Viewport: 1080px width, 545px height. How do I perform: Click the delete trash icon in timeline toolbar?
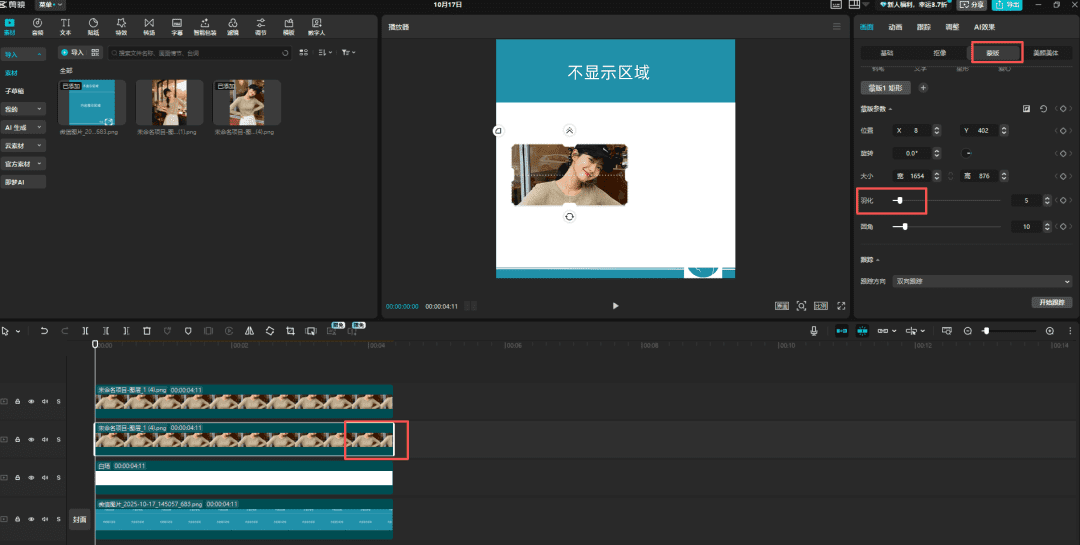146,331
